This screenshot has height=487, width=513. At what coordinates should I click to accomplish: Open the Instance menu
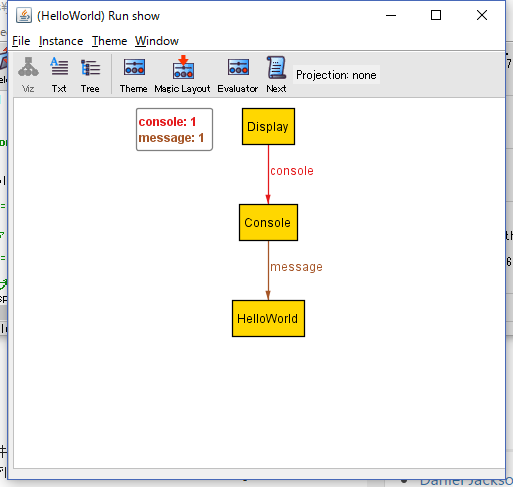[x=61, y=41]
